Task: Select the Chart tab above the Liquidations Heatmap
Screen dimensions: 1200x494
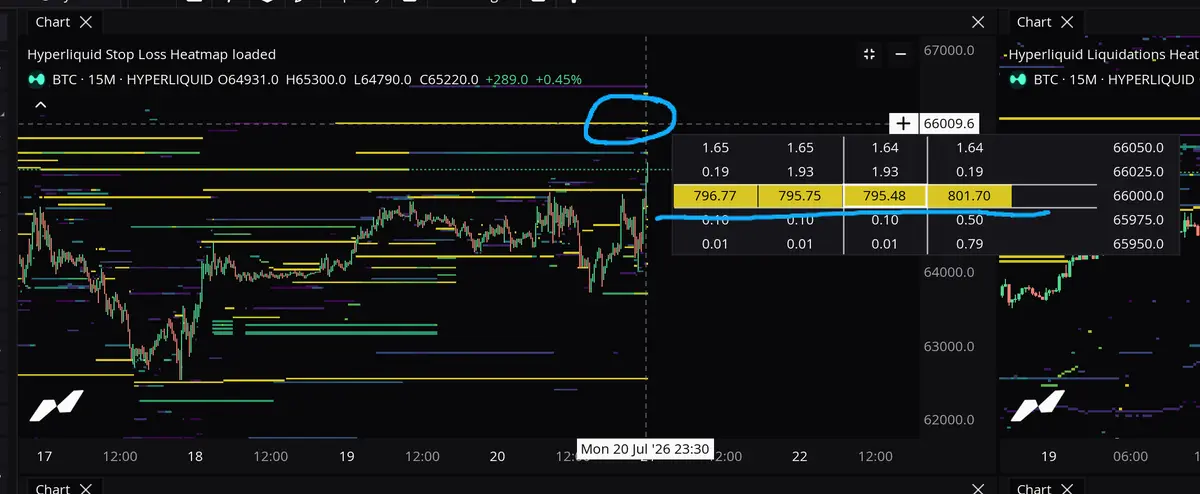Action: pos(1034,21)
